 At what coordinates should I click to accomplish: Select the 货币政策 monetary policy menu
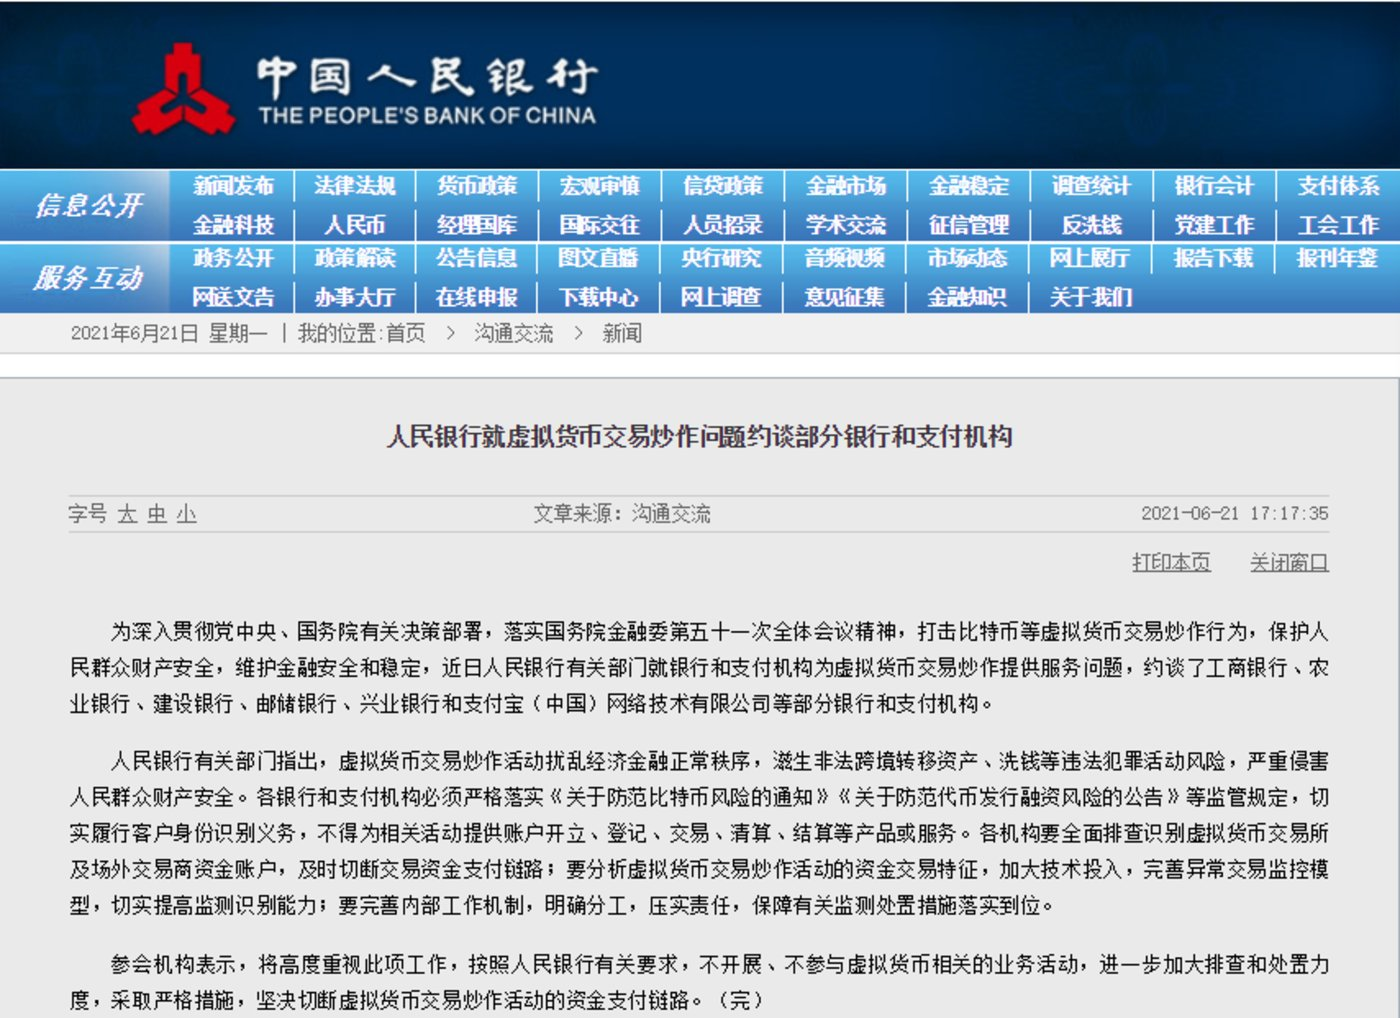coord(474,186)
